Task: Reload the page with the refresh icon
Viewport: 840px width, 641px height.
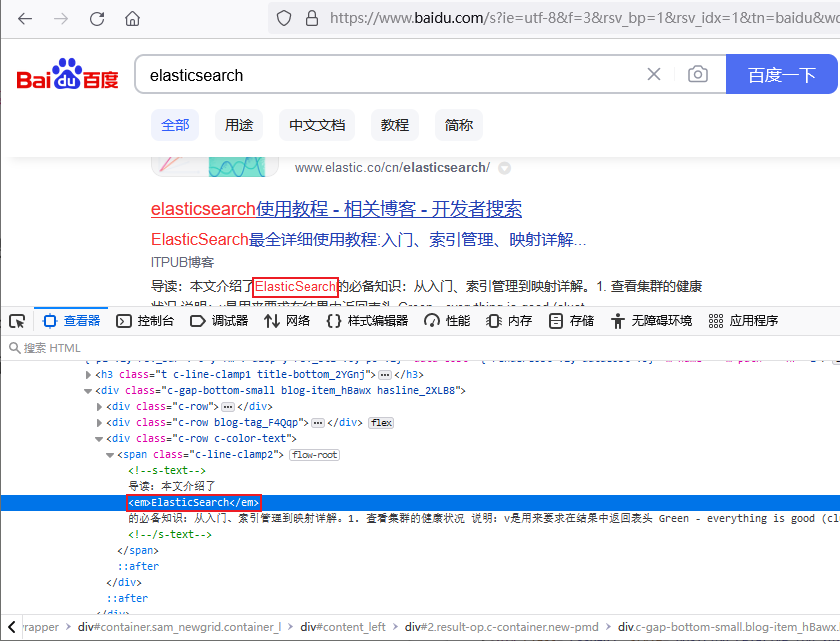Action: (97, 19)
